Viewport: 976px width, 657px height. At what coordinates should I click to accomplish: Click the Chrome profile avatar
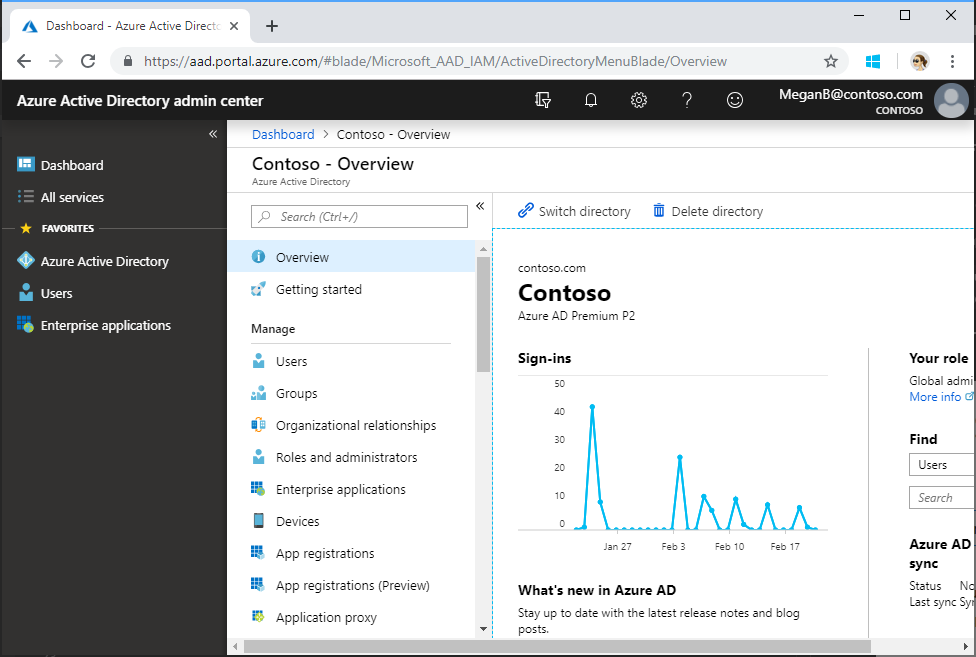point(919,61)
